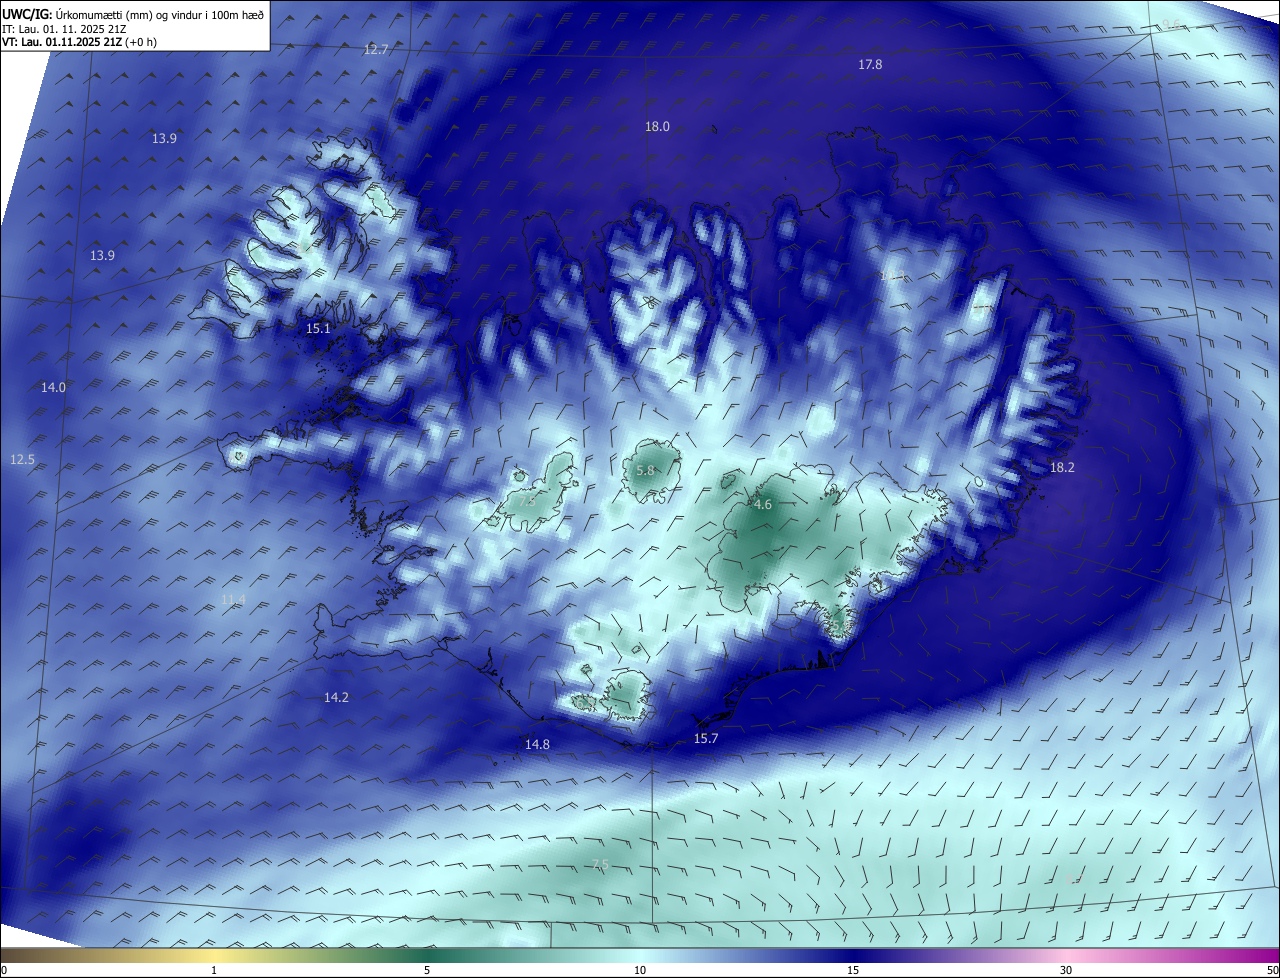This screenshot has height=978, width=1280.
Task: Select the 14.0 value label
Action: coord(53,387)
